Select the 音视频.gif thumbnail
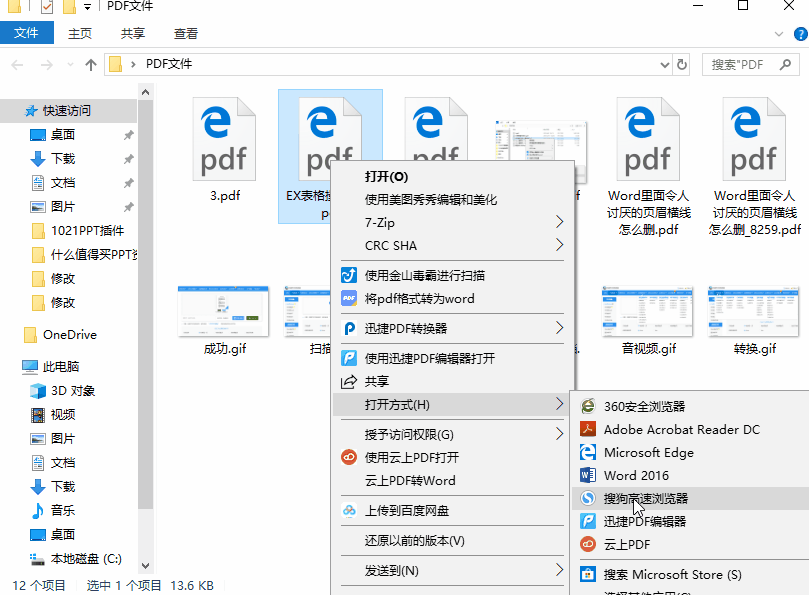Image resolution: width=809 pixels, height=595 pixels. tap(648, 311)
